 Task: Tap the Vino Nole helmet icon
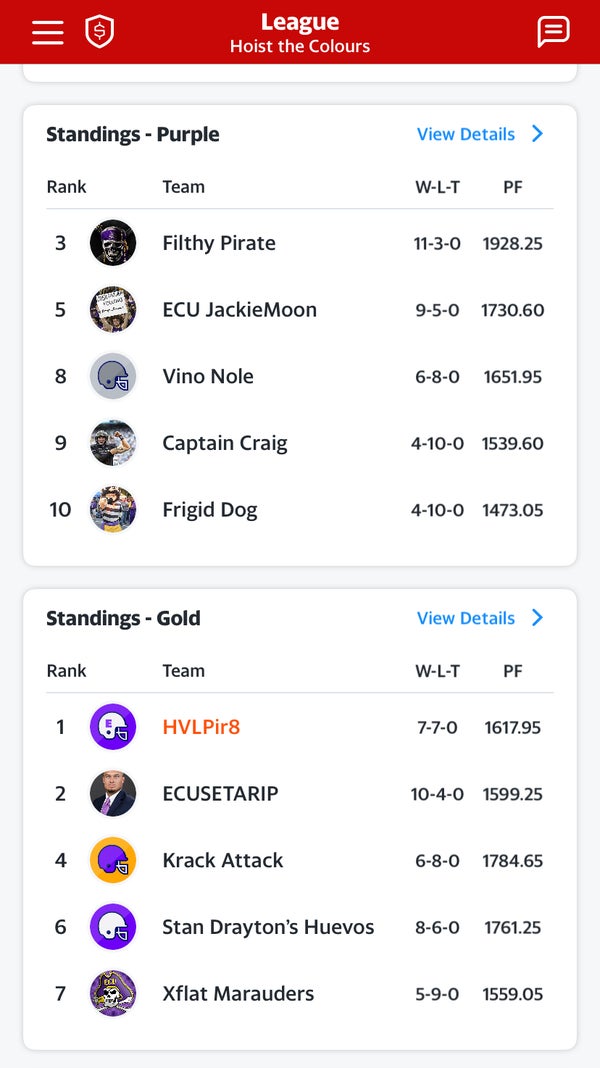tap(113, 376)
